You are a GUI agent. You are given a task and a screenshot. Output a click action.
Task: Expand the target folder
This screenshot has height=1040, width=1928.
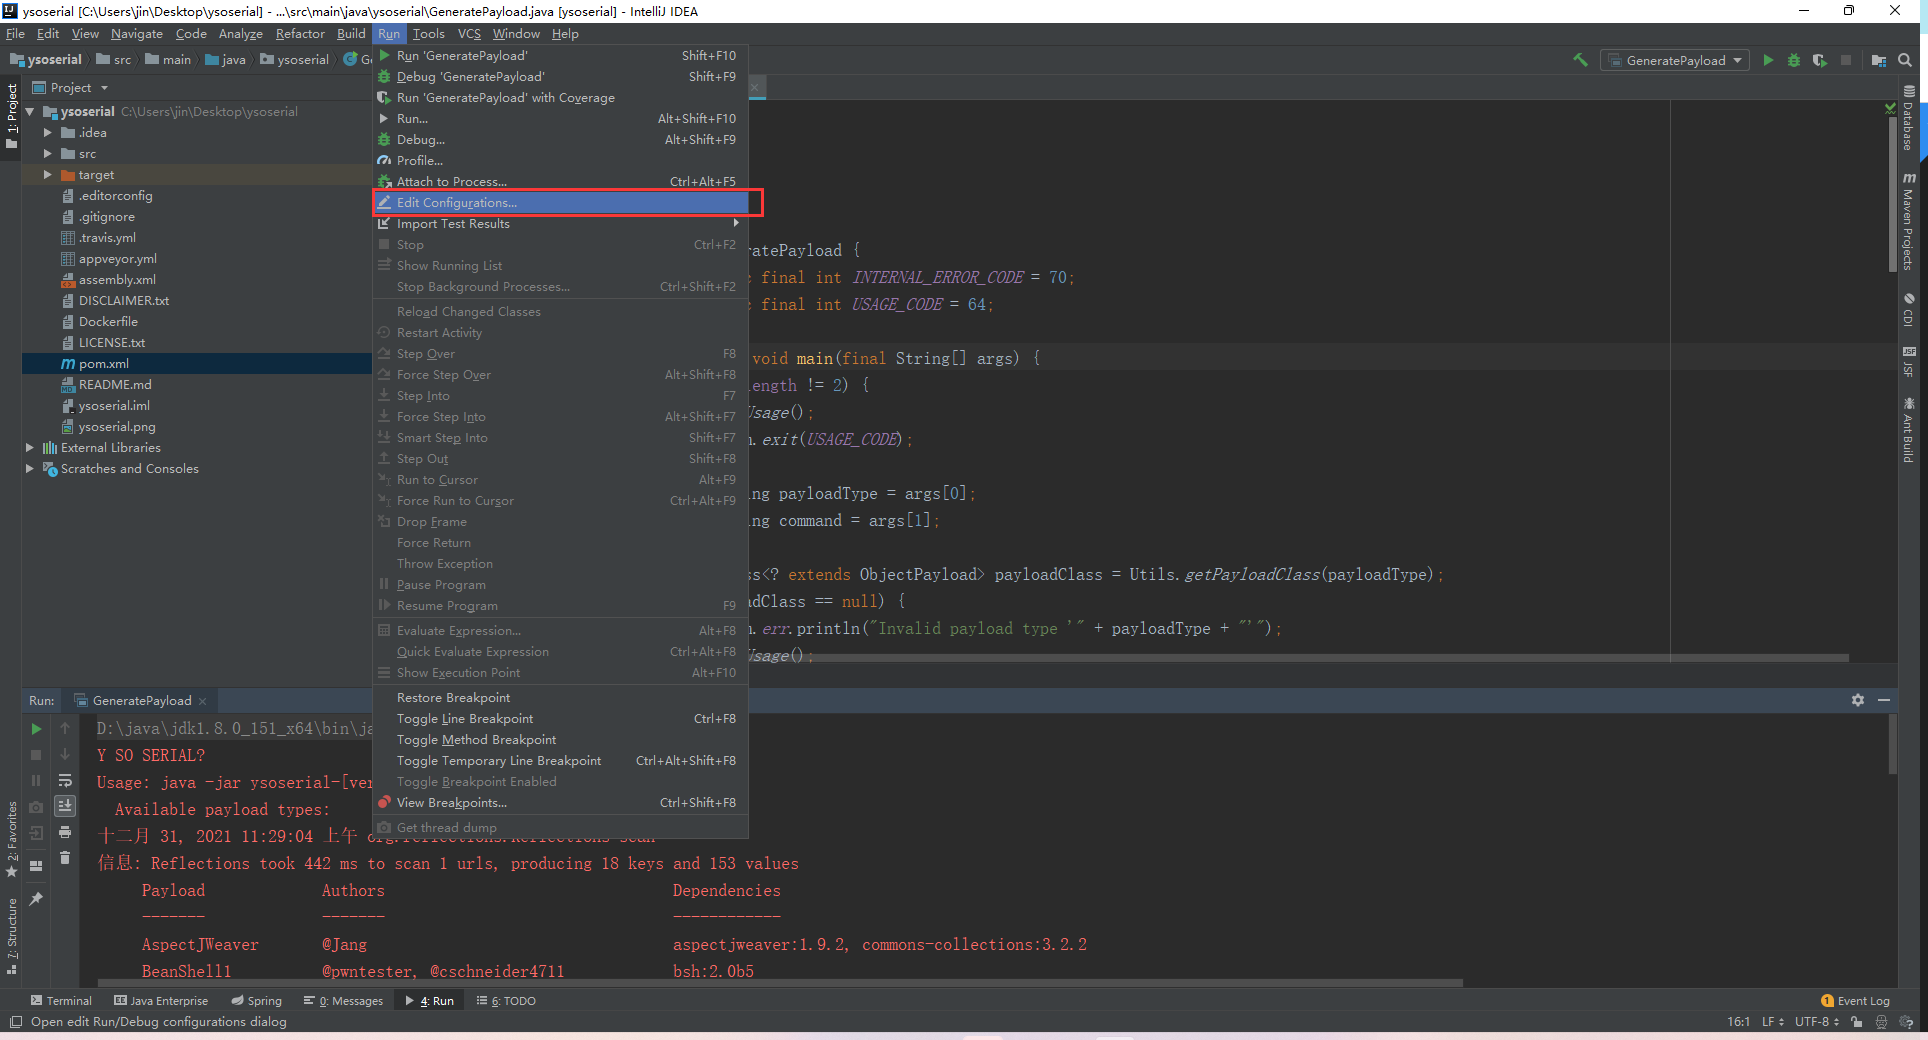point(47,175)
